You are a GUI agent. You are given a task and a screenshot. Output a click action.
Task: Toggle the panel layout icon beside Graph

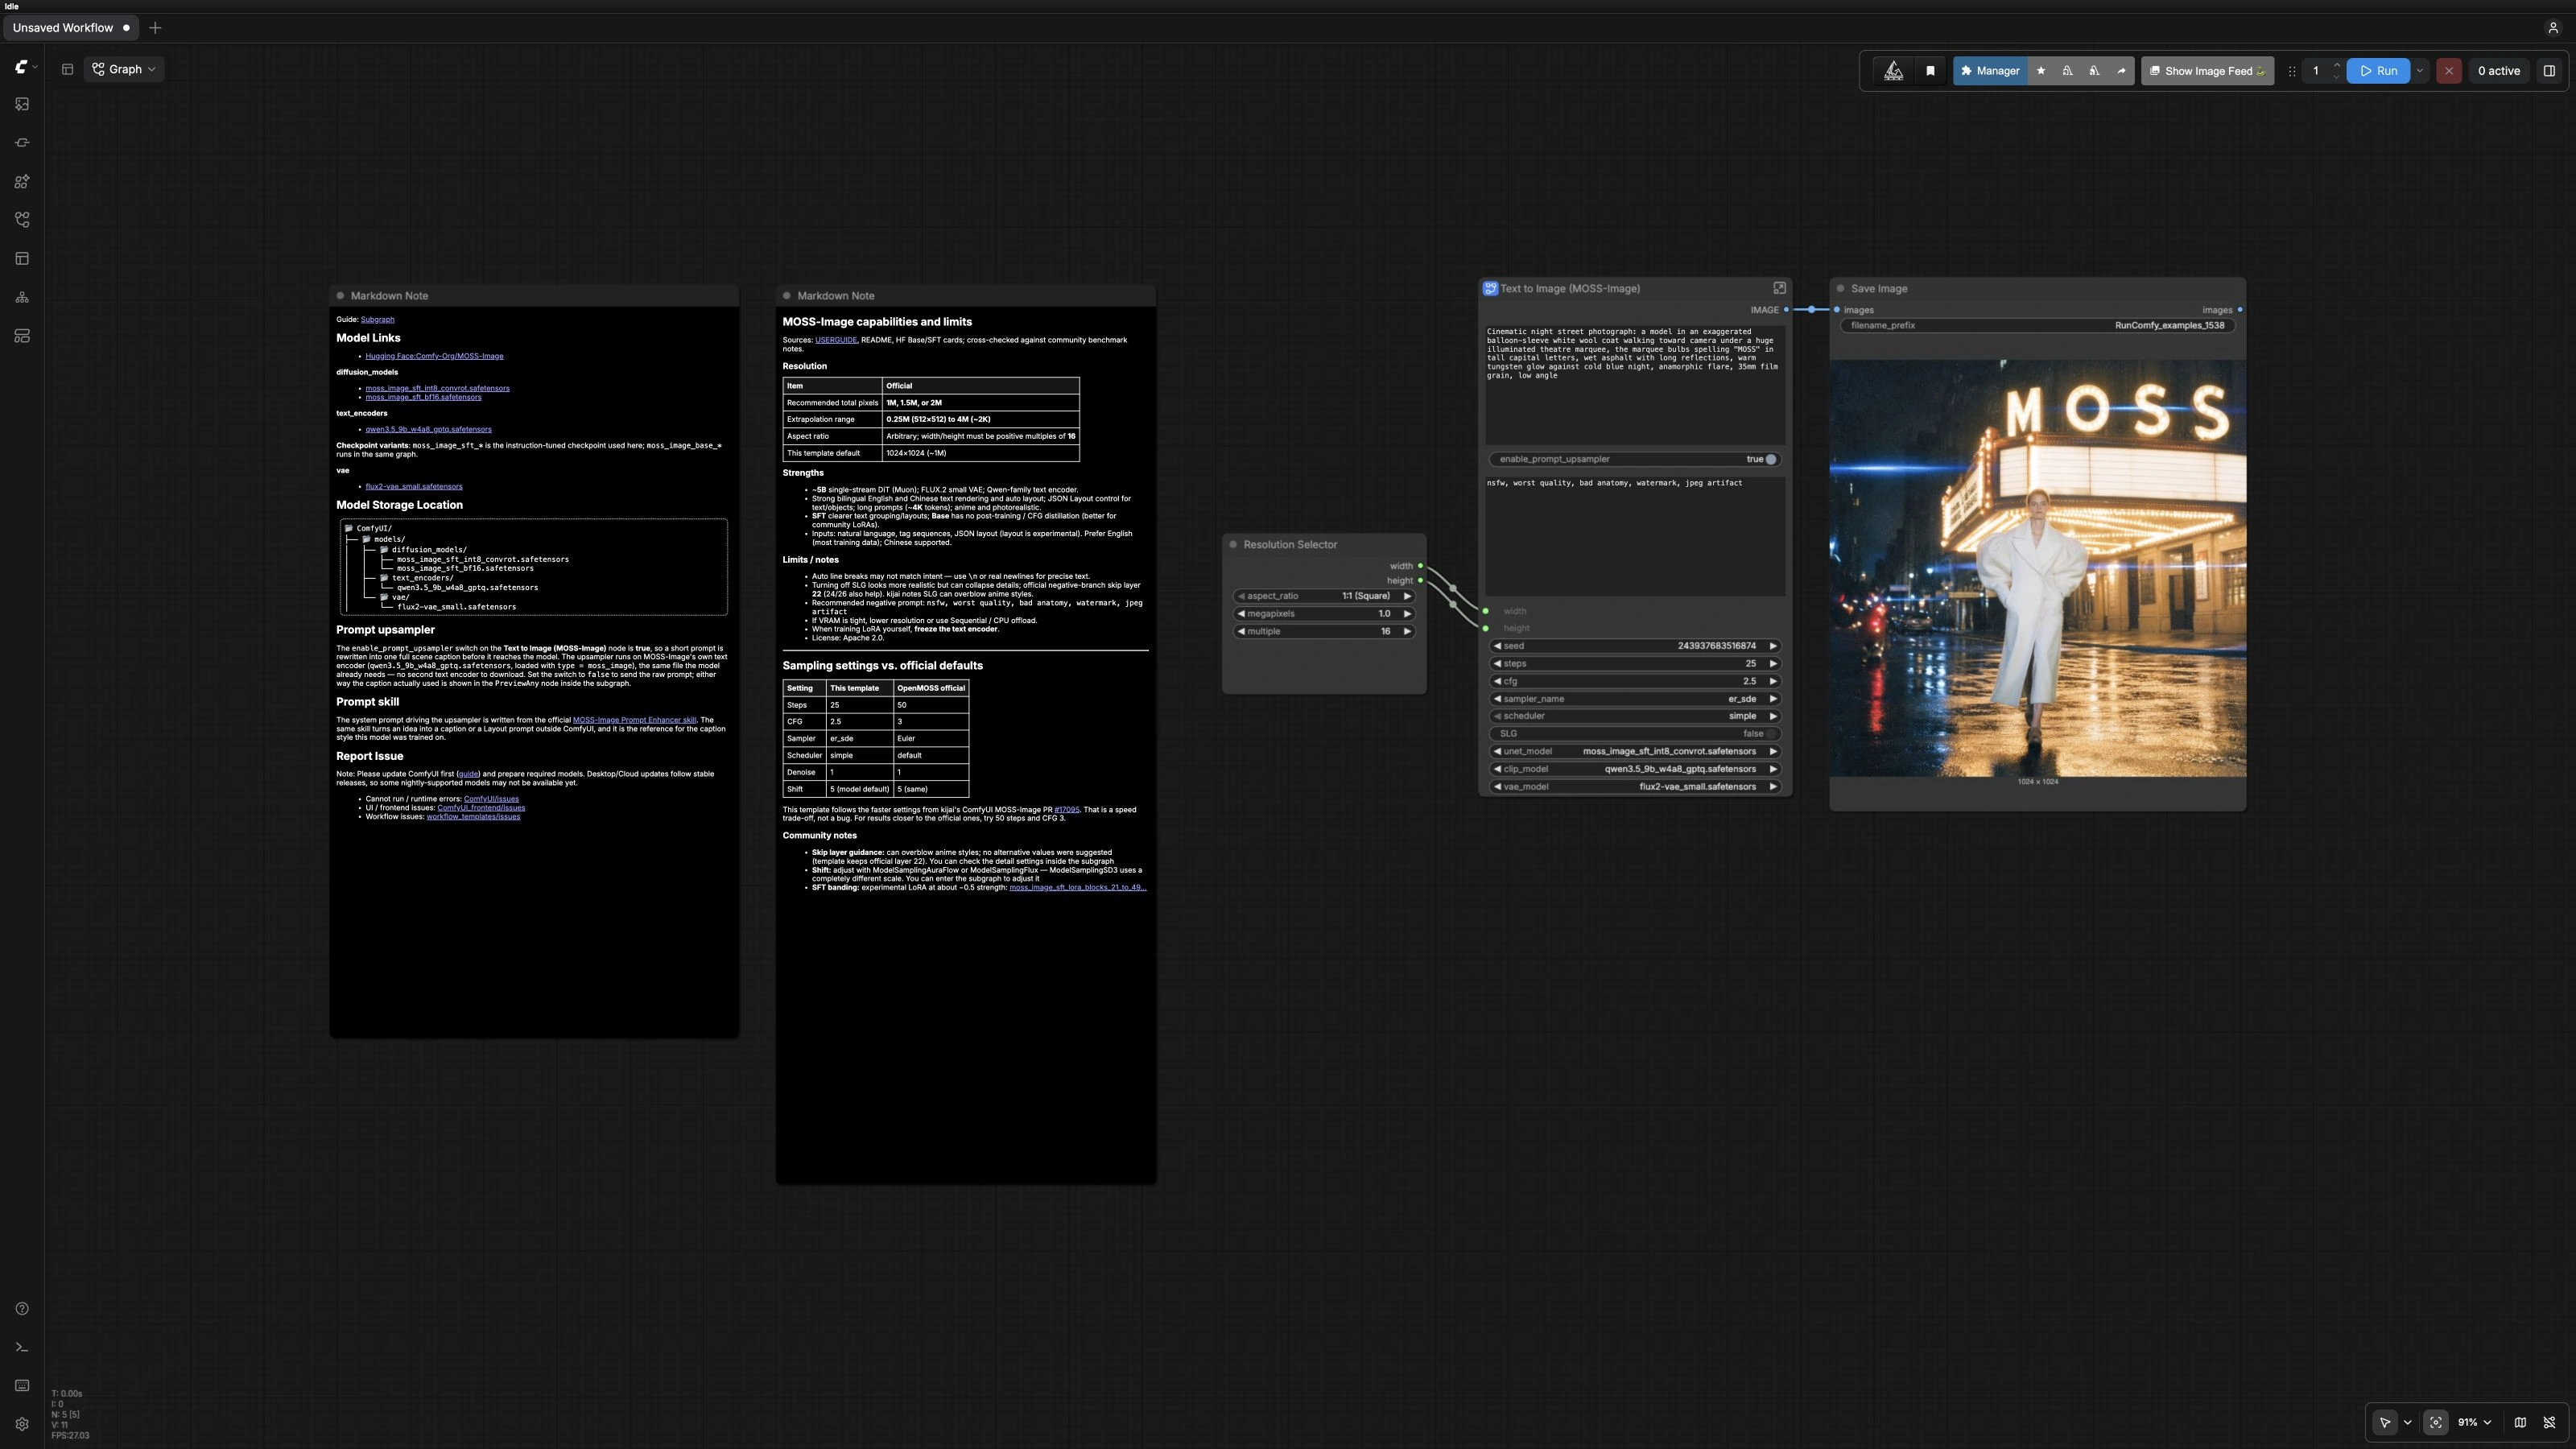click(67, 69)
